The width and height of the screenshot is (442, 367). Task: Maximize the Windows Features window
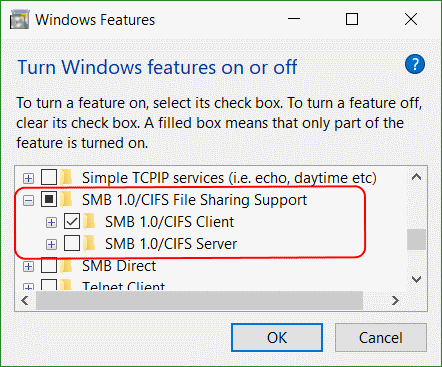(352, 19)
